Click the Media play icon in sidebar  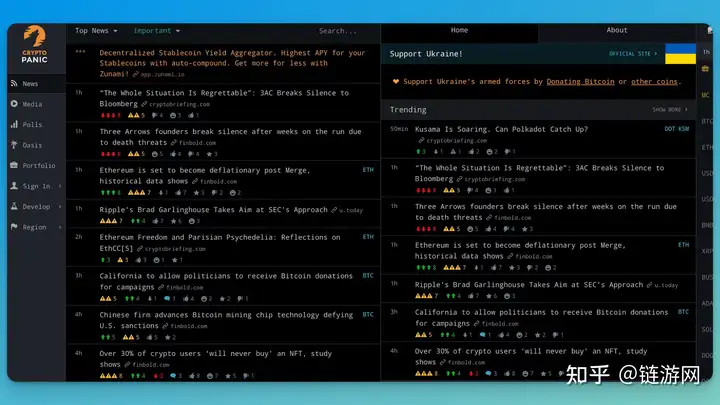click(14, 104)
